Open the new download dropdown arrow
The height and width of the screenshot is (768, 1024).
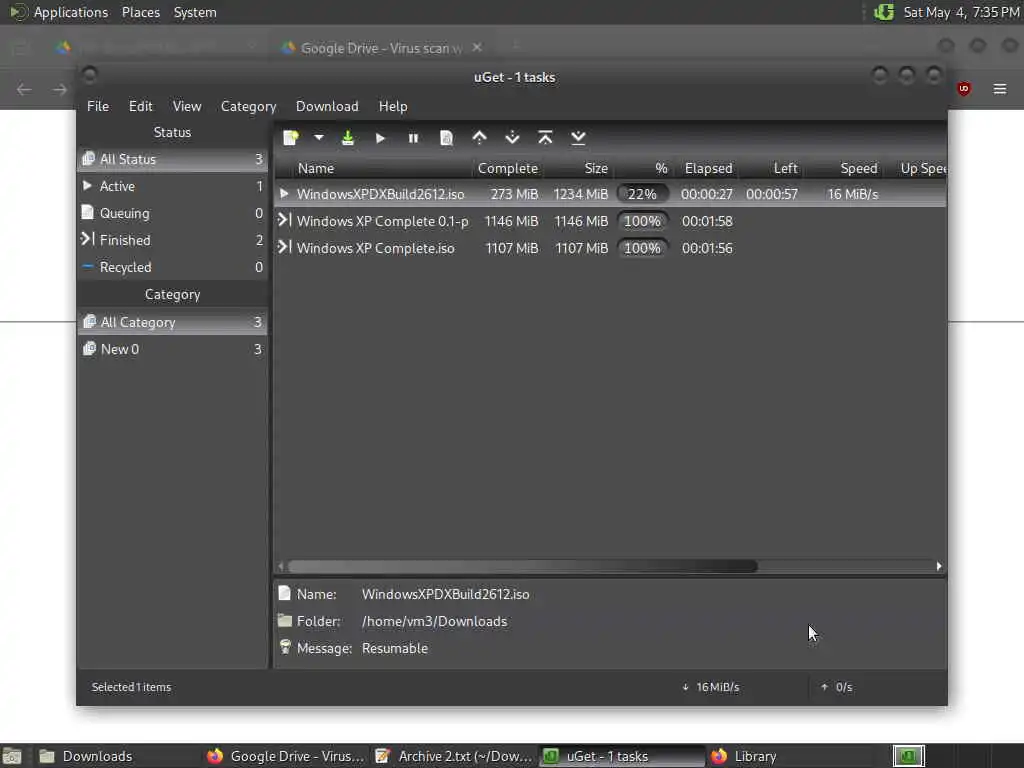[x=319, y=138]
